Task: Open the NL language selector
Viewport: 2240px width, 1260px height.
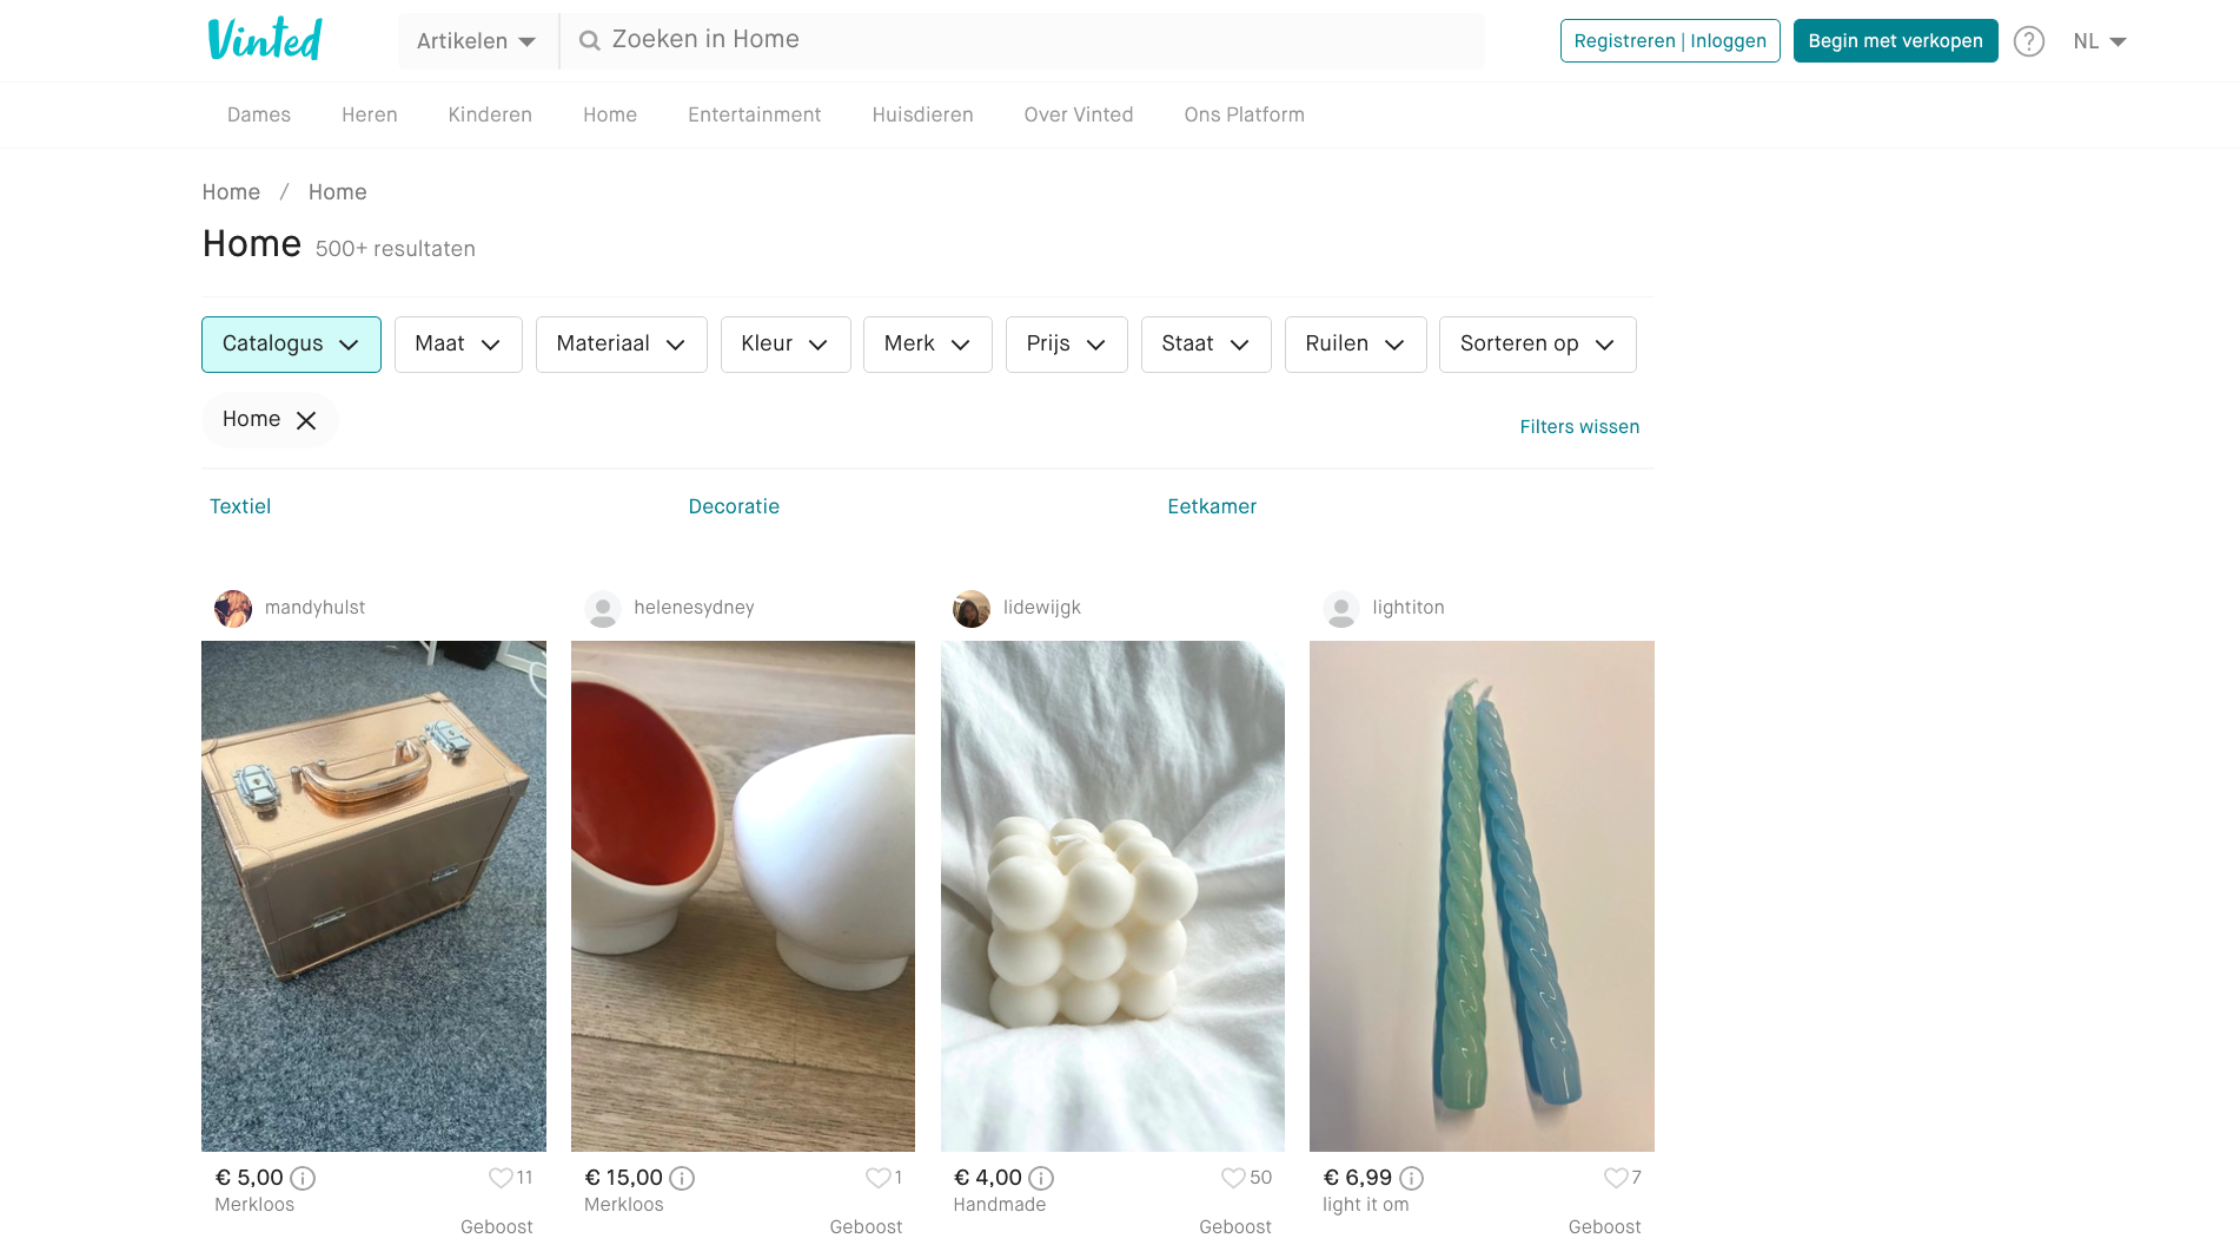Action: pos(2099,41)
